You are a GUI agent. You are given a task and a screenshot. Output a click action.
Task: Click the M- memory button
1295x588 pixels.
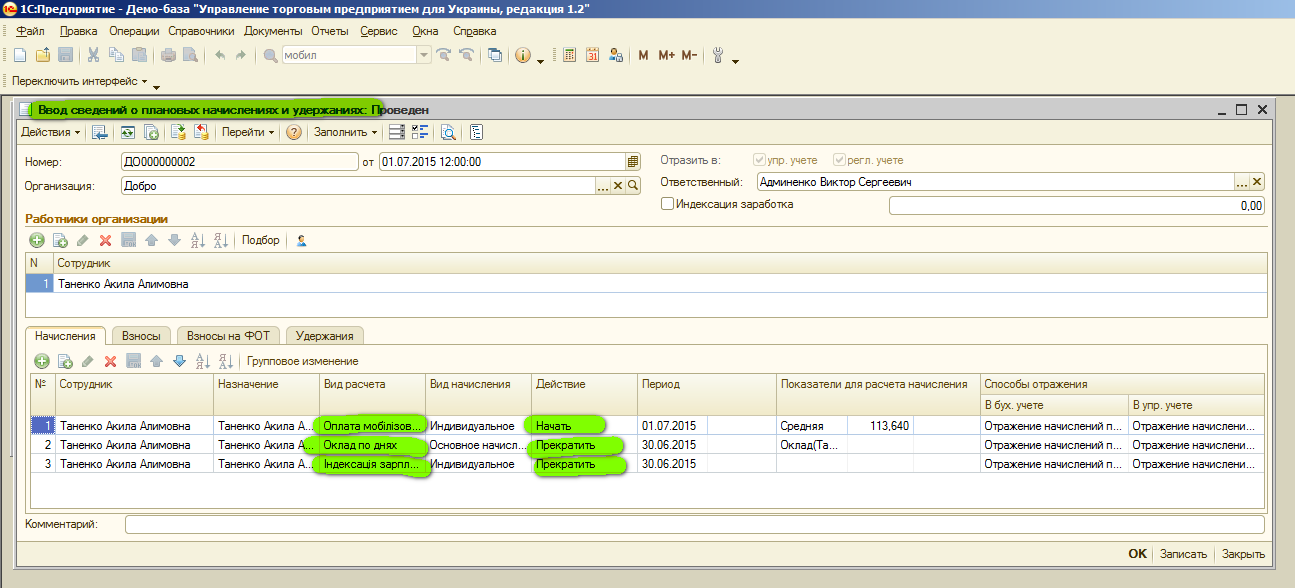click(689, 55)
